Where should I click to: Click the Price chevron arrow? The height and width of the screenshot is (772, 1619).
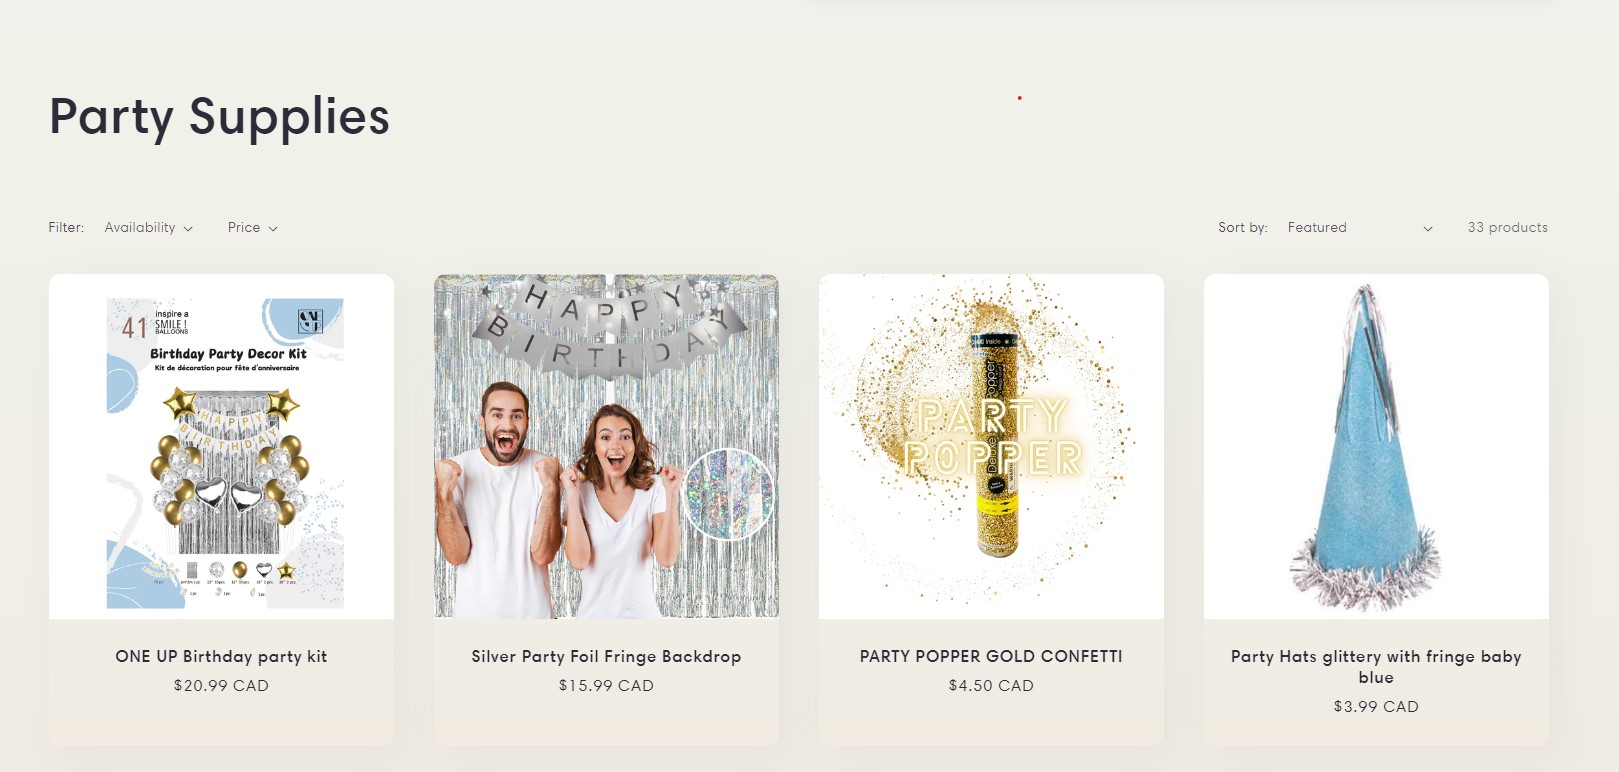coord(273,229)
